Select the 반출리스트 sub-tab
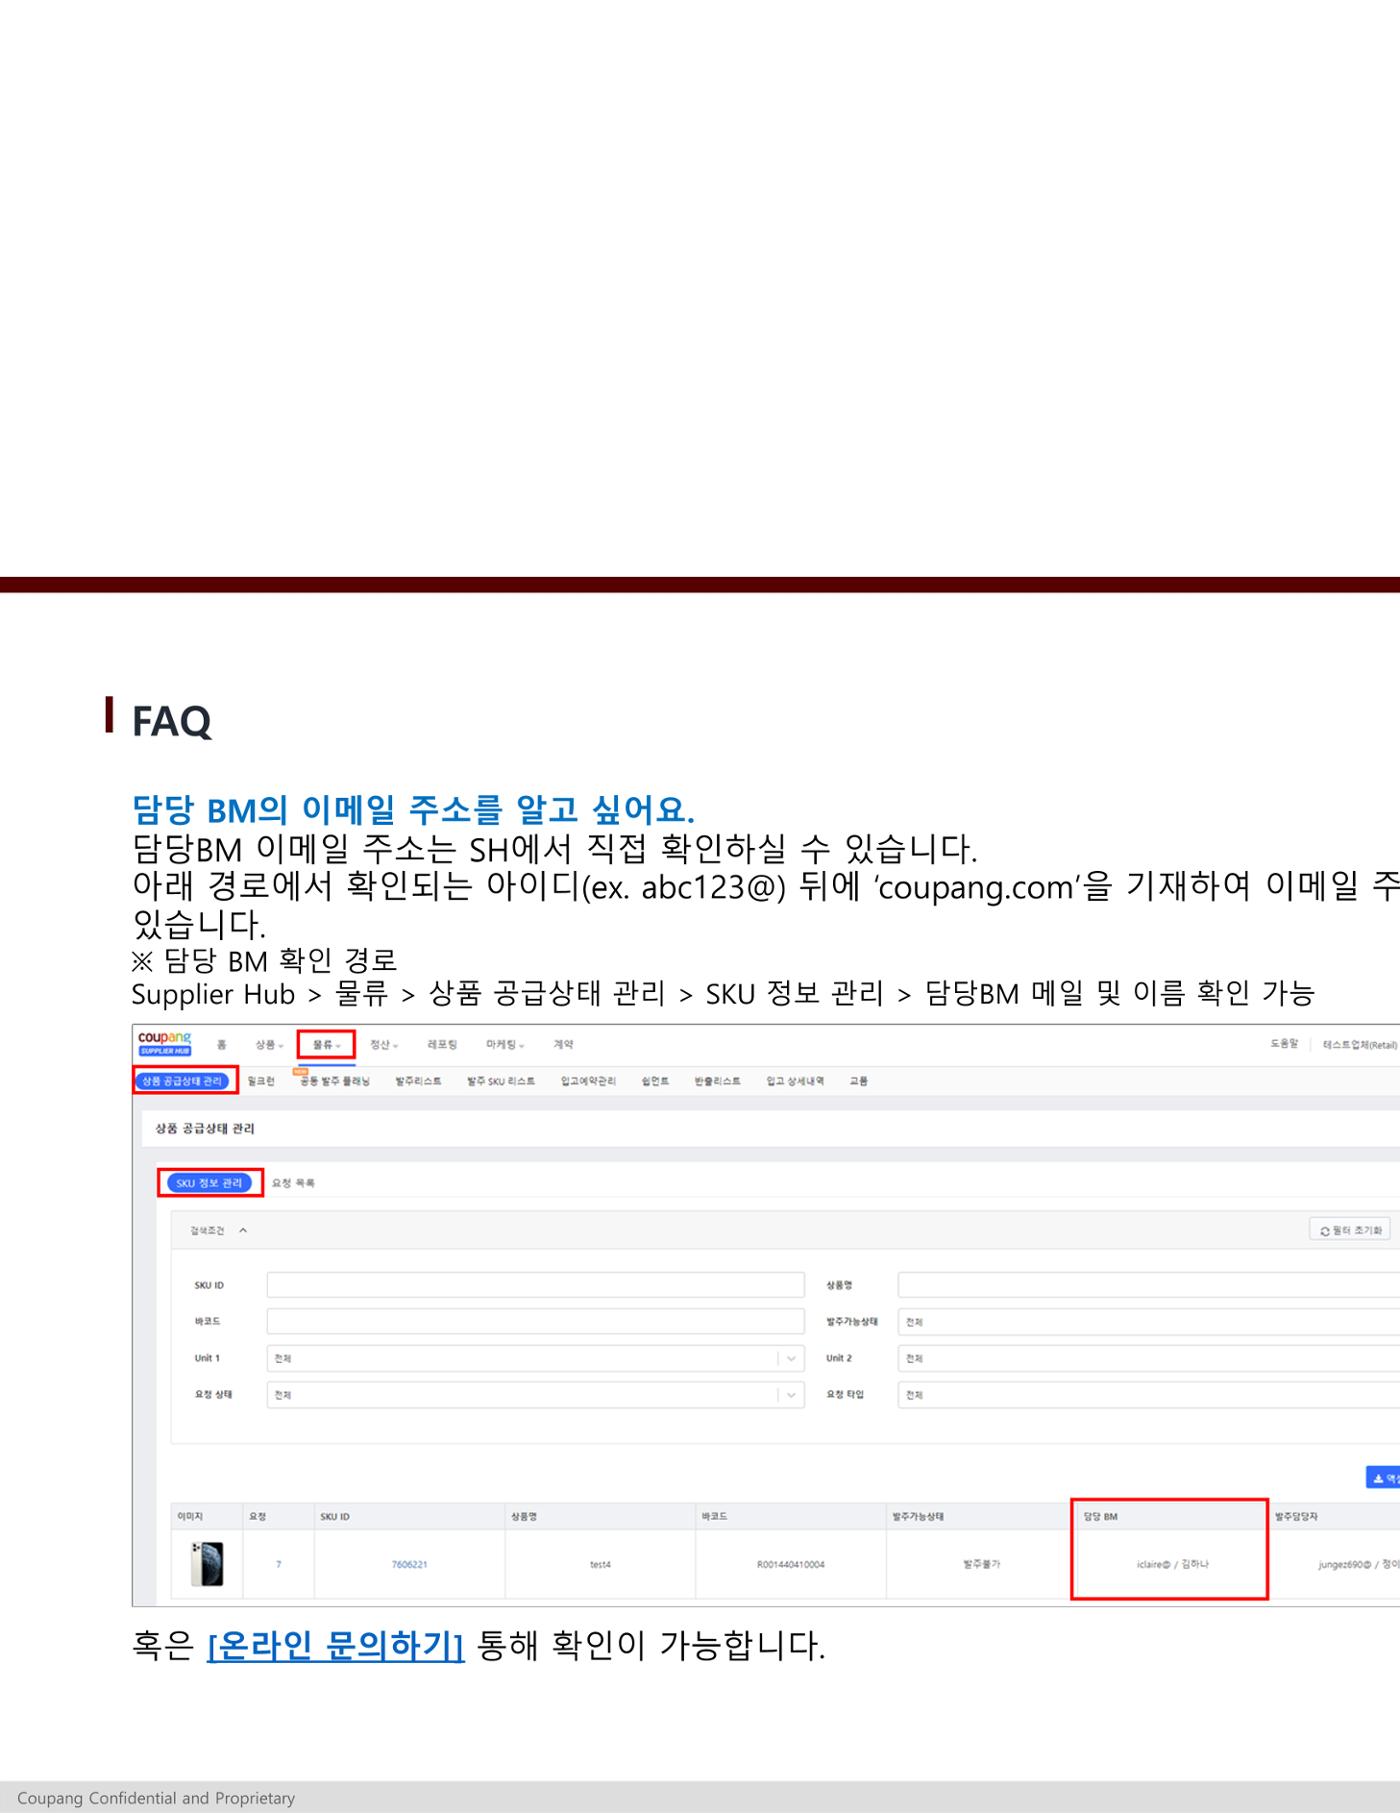This screenshot has width=1400, height=1813. 718,1081
